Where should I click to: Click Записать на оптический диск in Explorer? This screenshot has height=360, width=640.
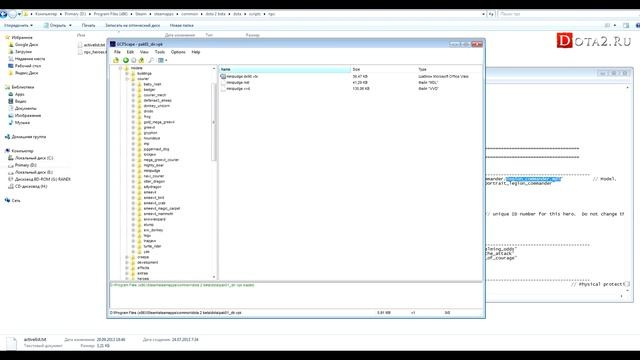[132, 25]
